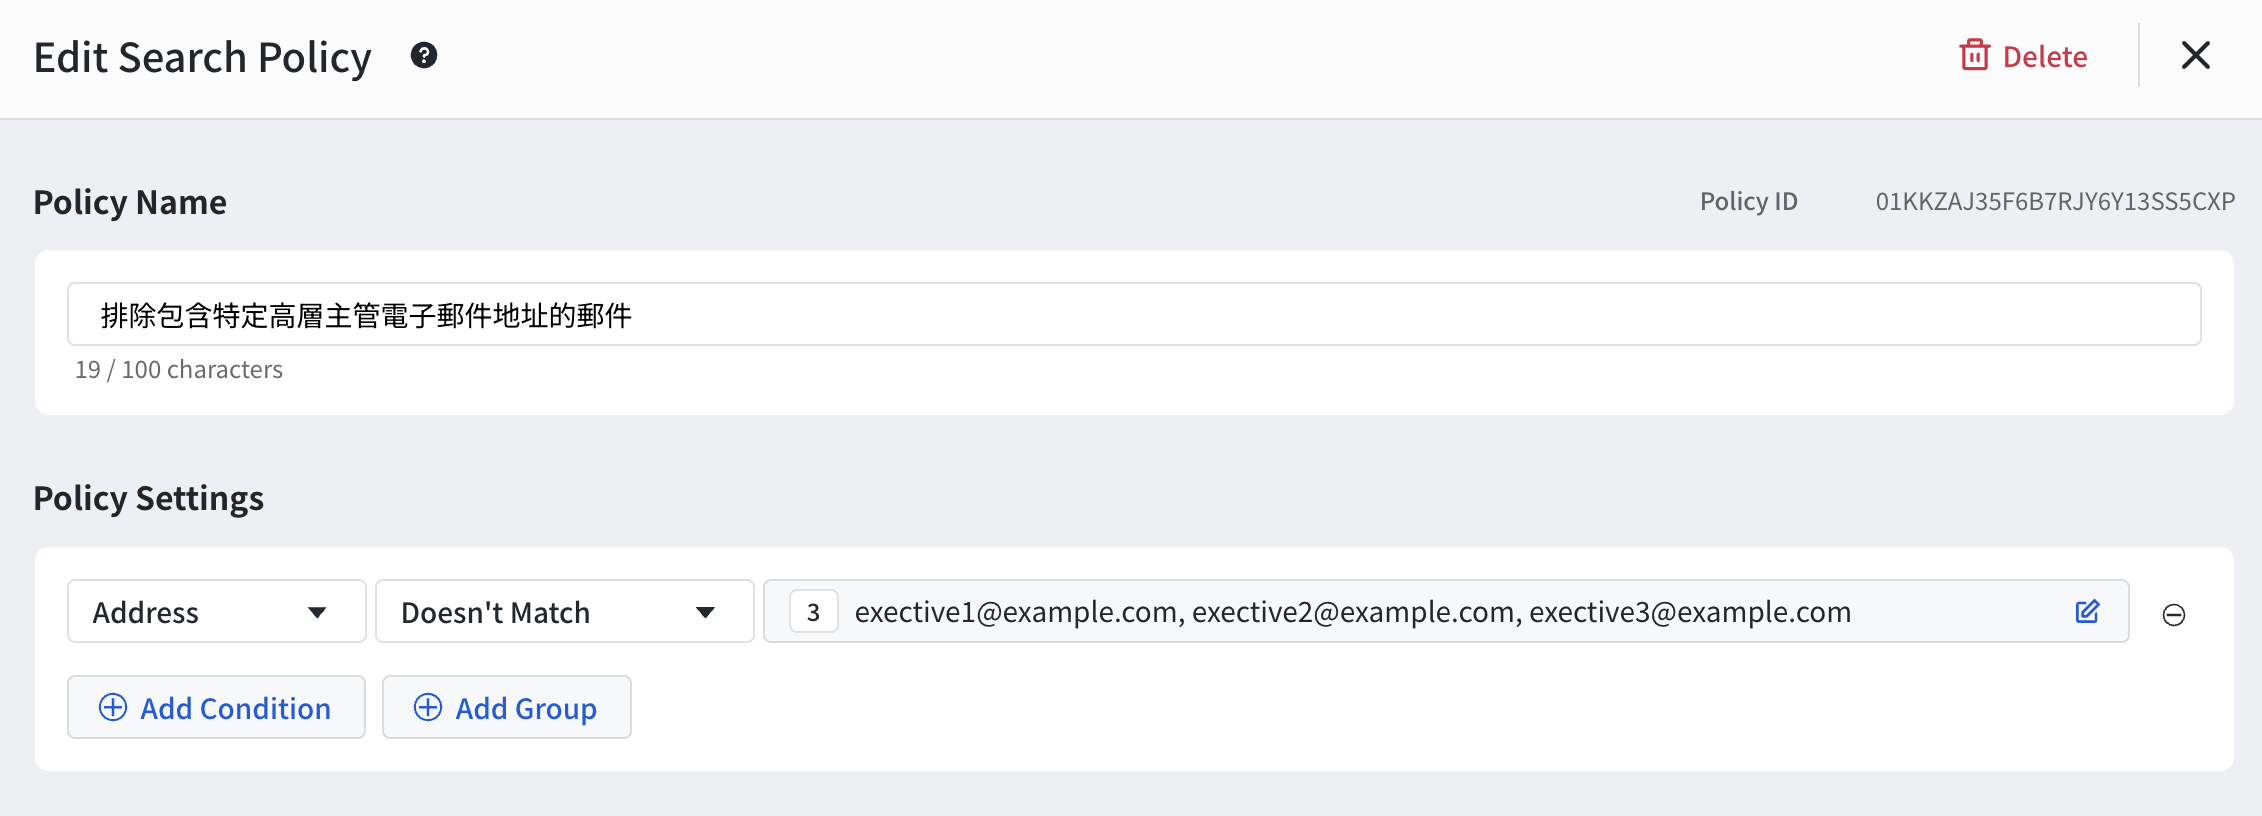The height and width of the screenshot is (816, 2262).
Task: Click the Policy Settings heading
Action: [149, 498]
